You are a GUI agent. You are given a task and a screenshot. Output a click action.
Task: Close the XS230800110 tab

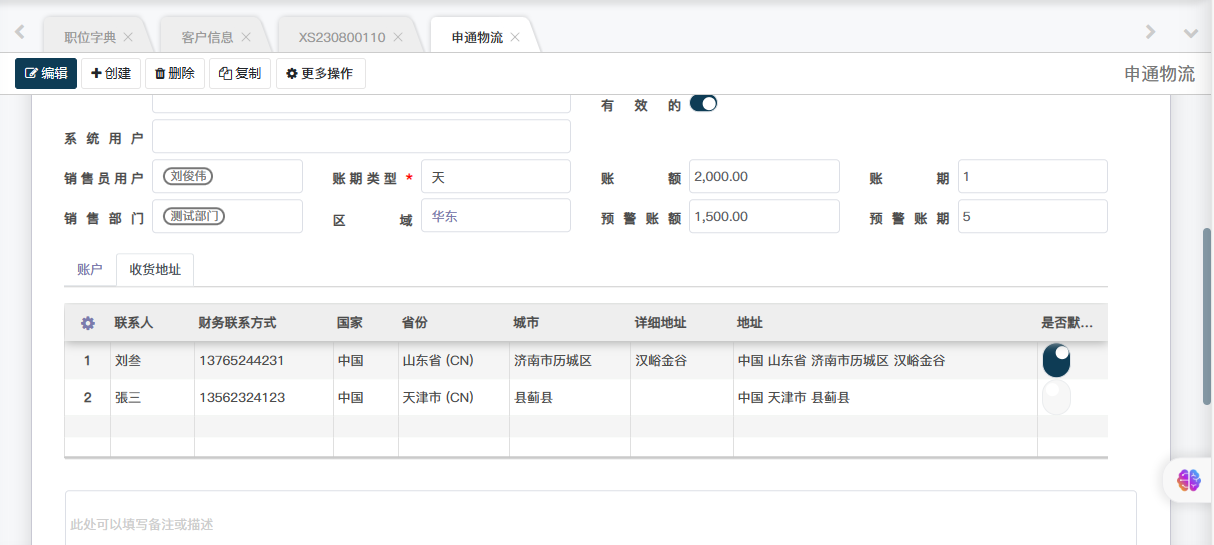tap(398, 37)
